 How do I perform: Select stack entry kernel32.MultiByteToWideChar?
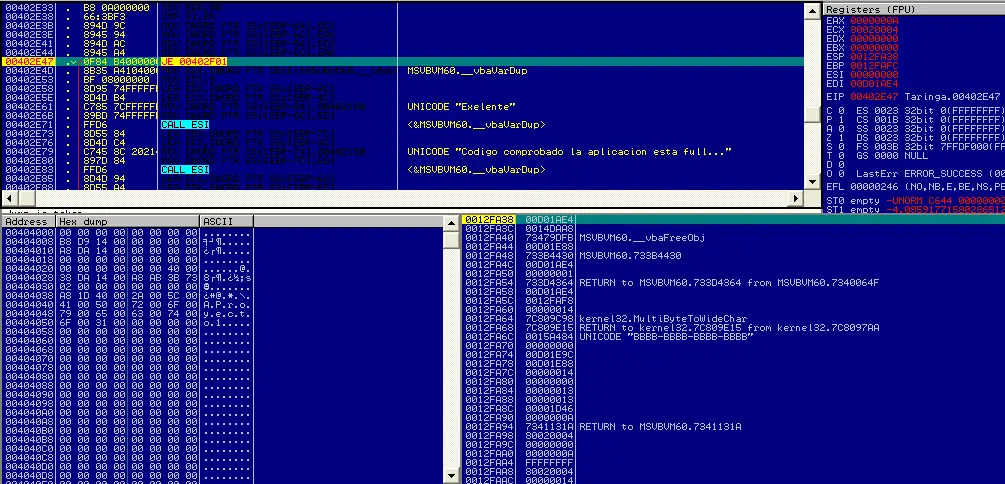(663, 319)
